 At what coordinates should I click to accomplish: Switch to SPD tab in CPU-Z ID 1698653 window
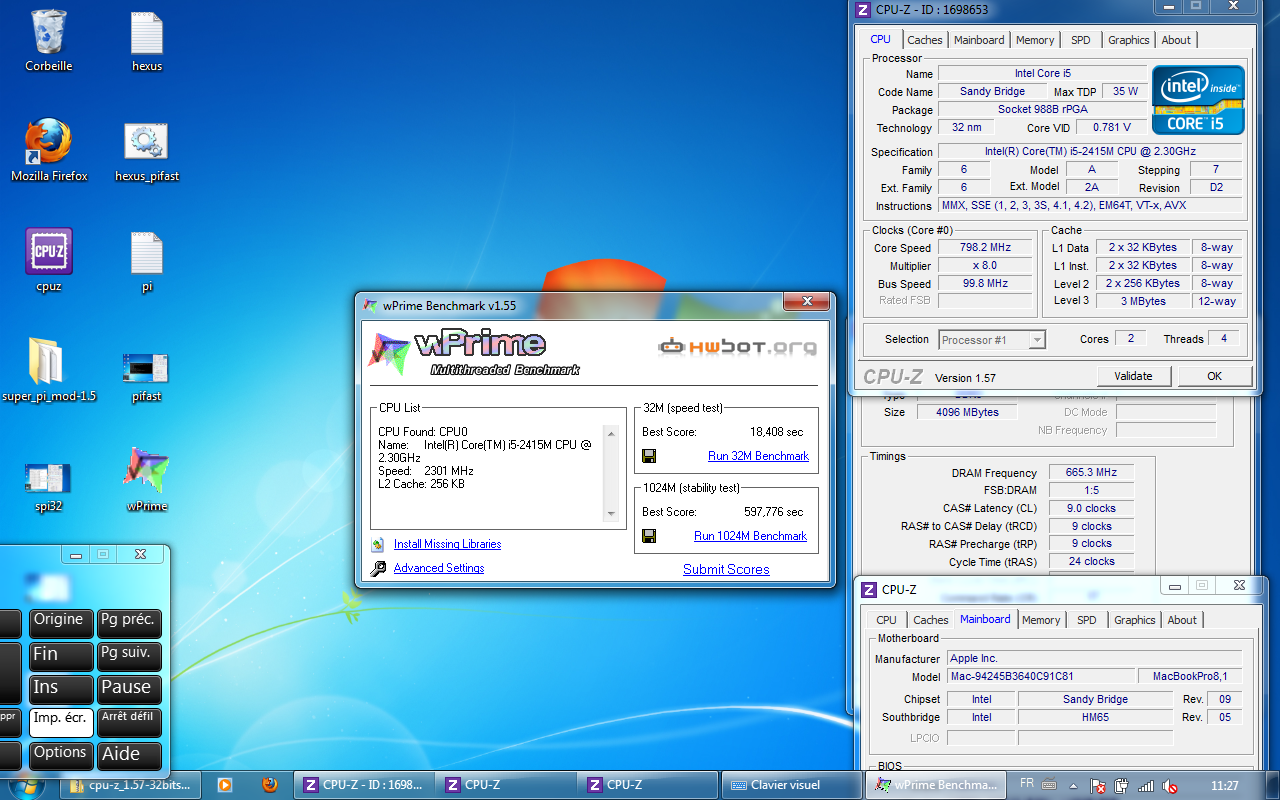tap(1081, 40)
